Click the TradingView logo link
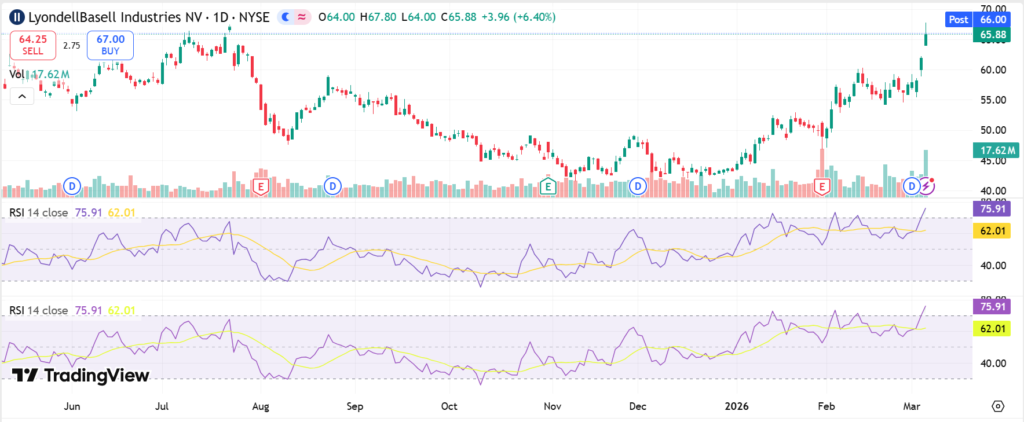Screen dimensions: 1024x422 (81, 375)
